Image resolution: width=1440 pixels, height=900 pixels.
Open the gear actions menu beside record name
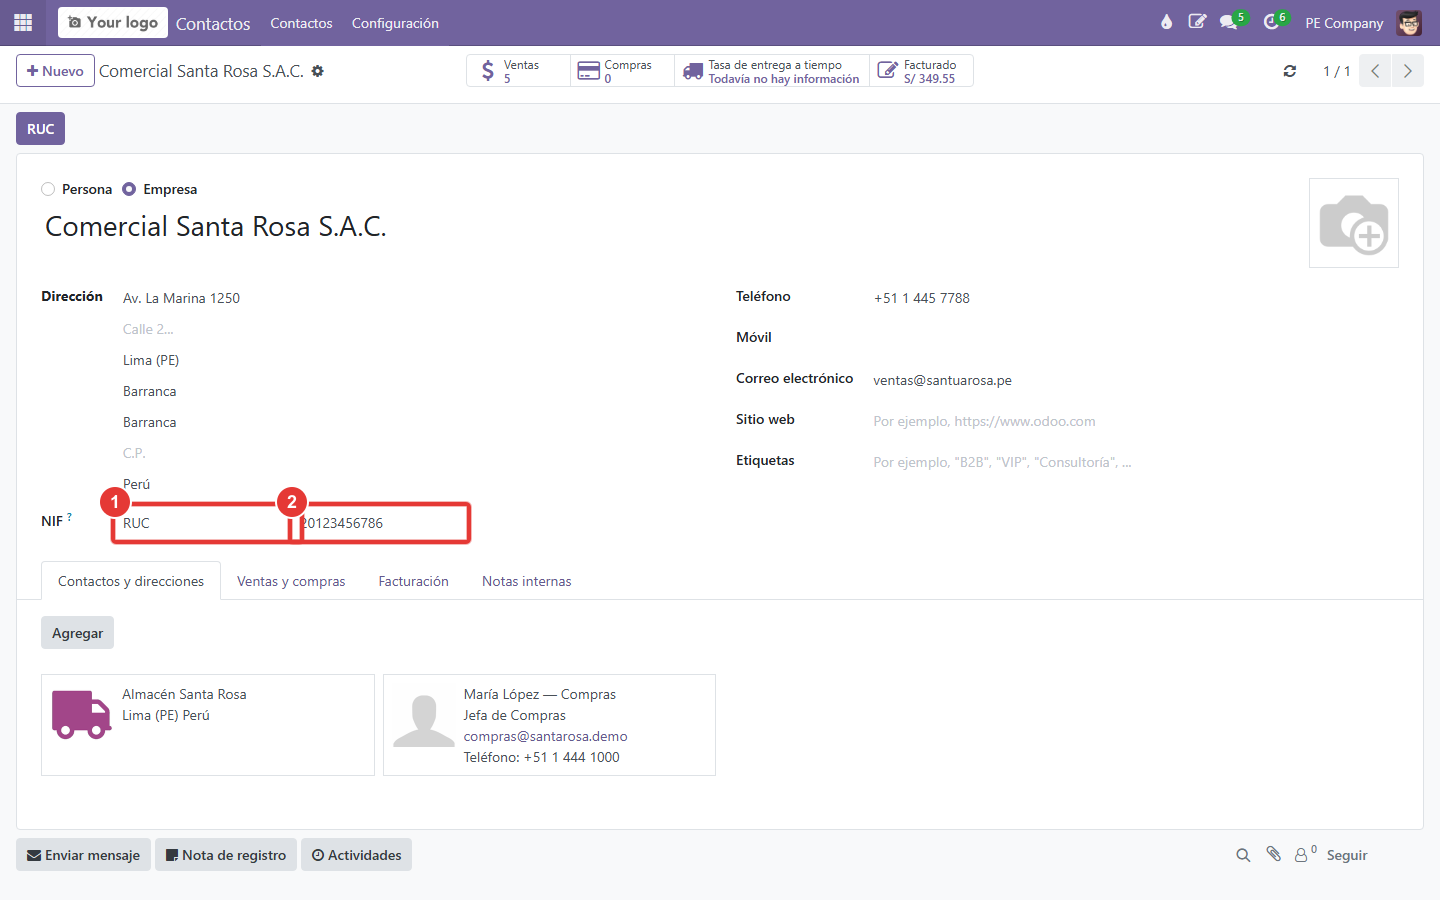click(x=318, y=71)
